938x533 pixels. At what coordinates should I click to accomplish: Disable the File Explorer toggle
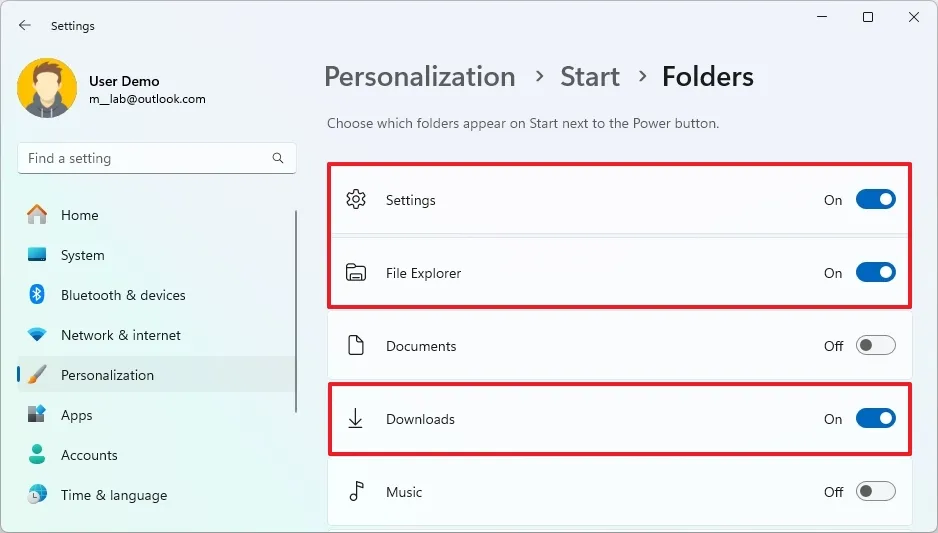click(x=875, y=273)
